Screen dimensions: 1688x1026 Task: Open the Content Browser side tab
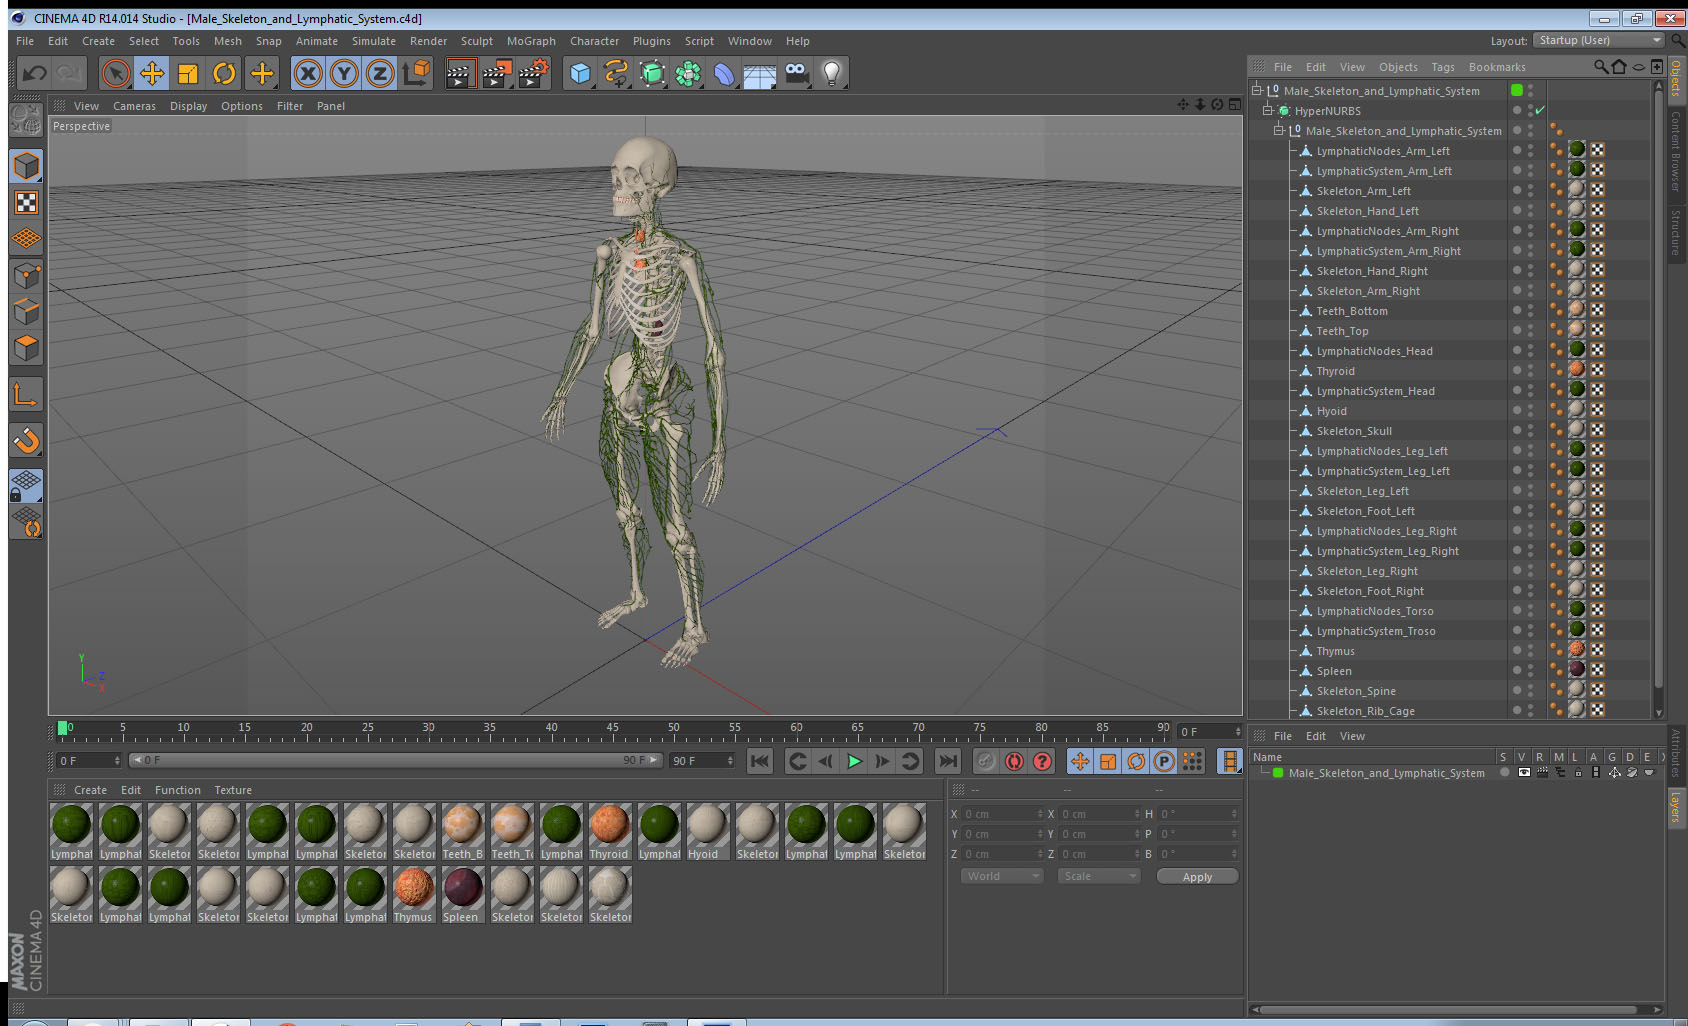1675,152
